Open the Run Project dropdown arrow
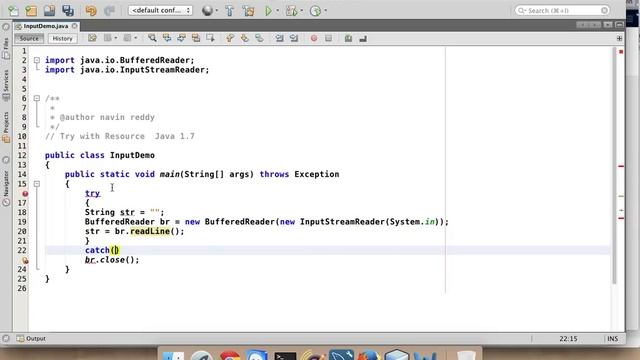The image size is (640, 360). tap(278, 11)
